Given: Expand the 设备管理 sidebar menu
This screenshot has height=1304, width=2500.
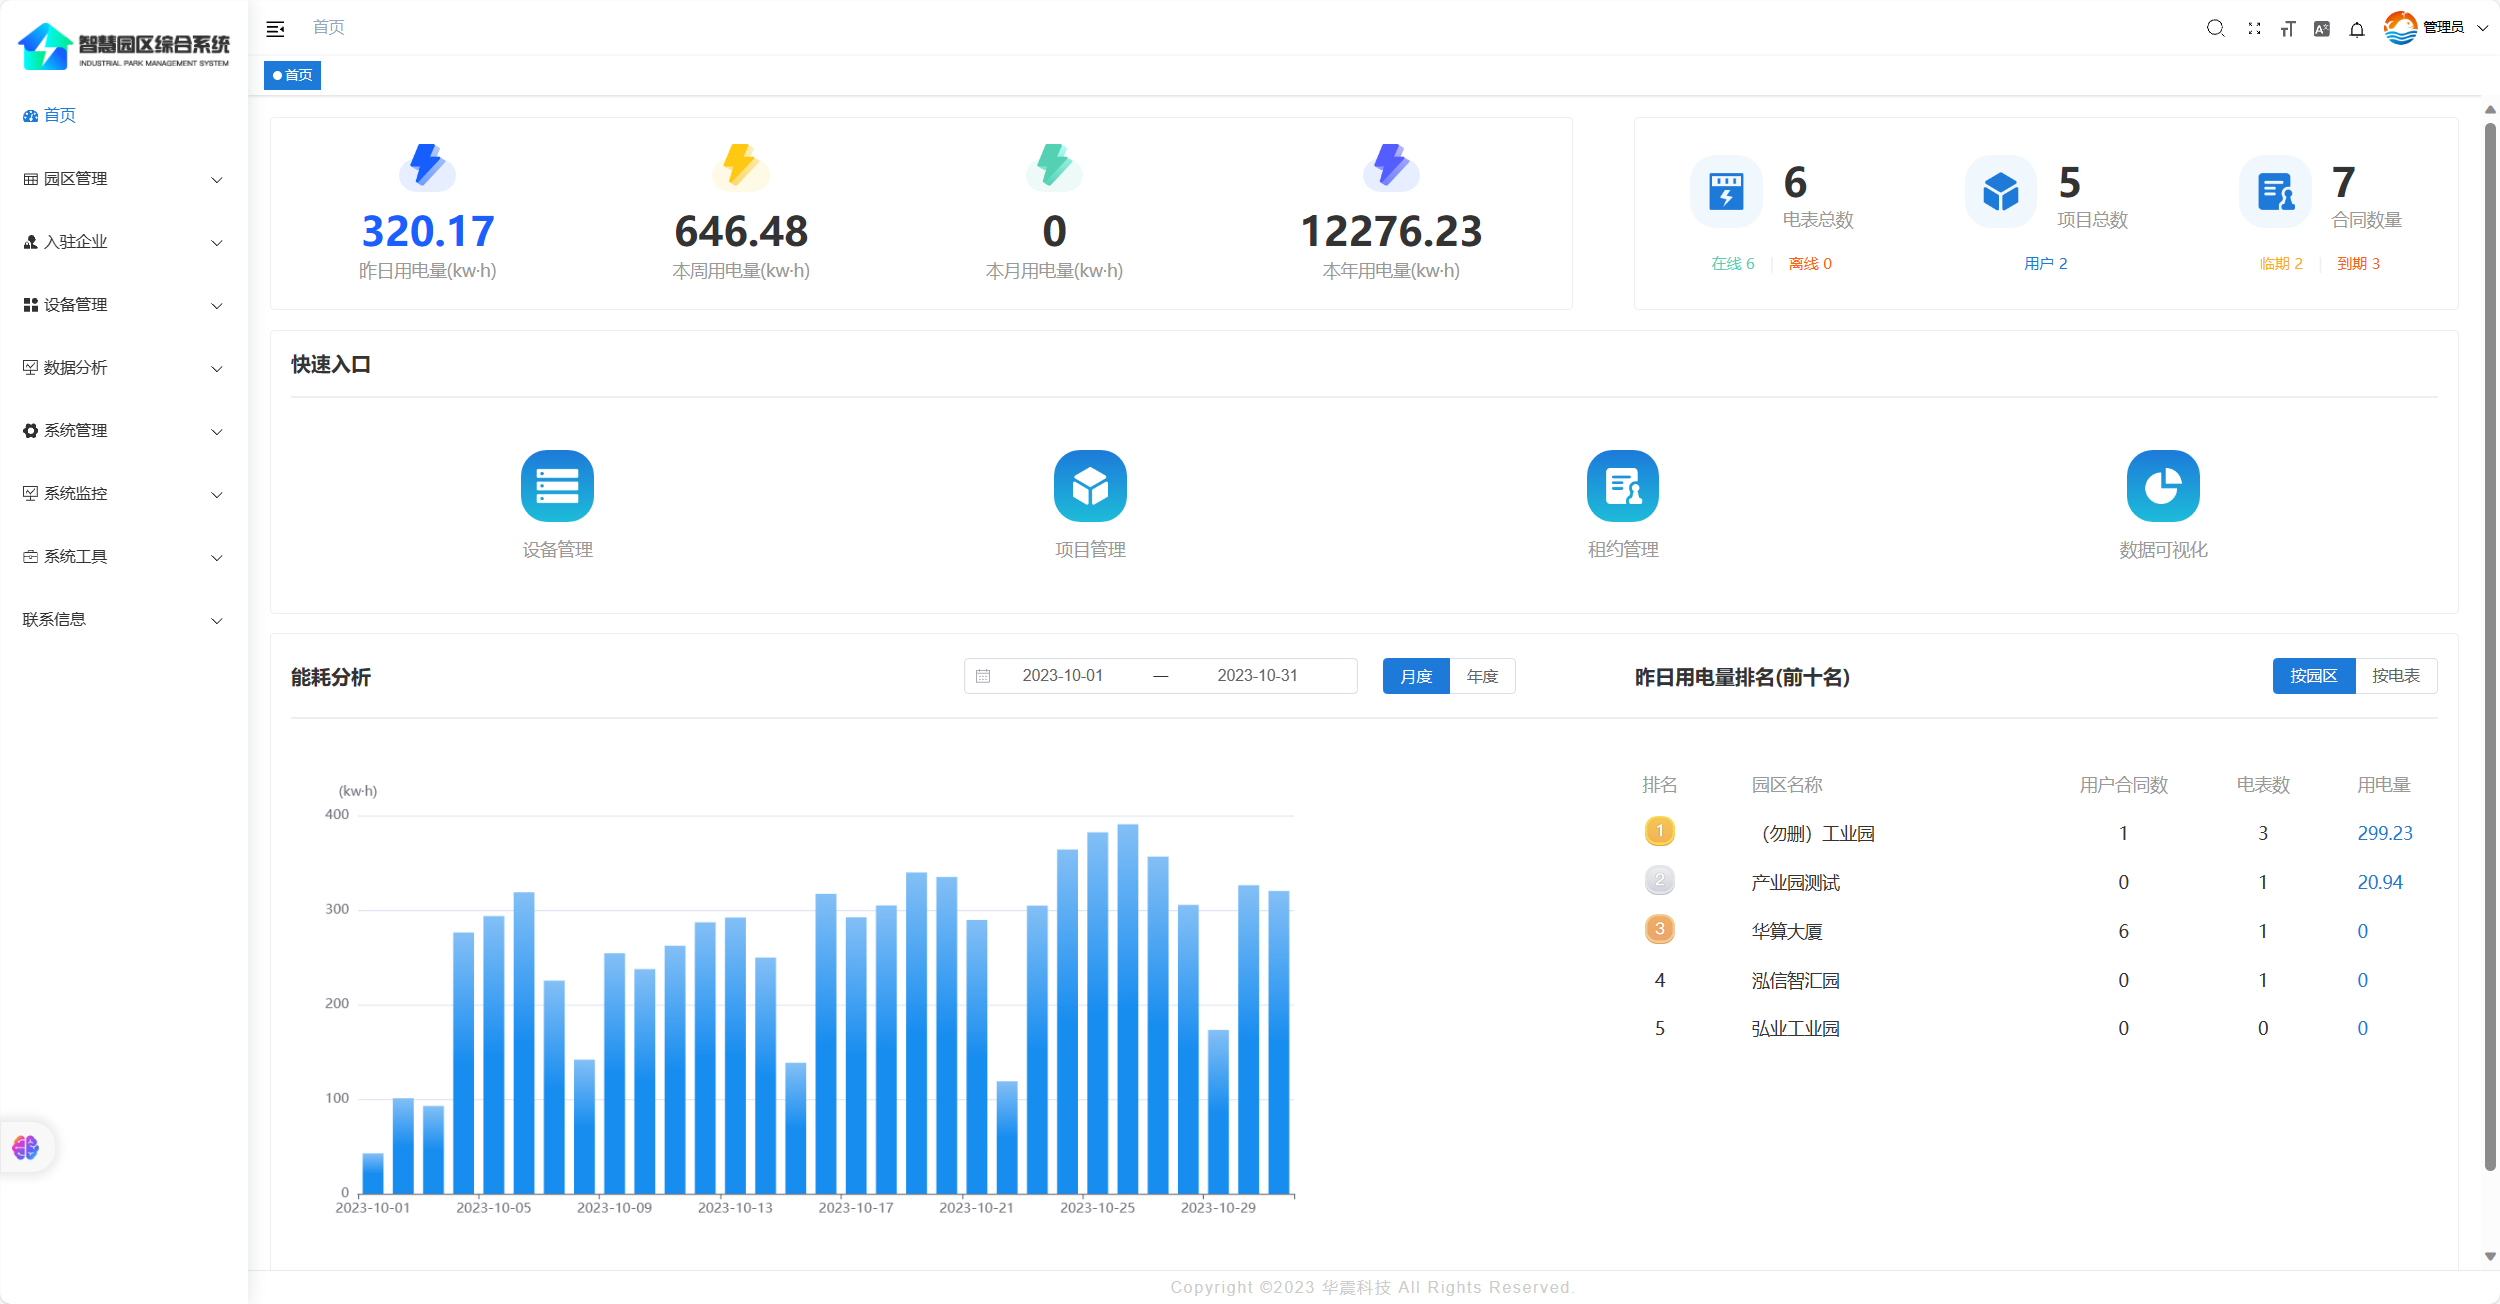Looking at the screenshot, I should pos(124,305).
